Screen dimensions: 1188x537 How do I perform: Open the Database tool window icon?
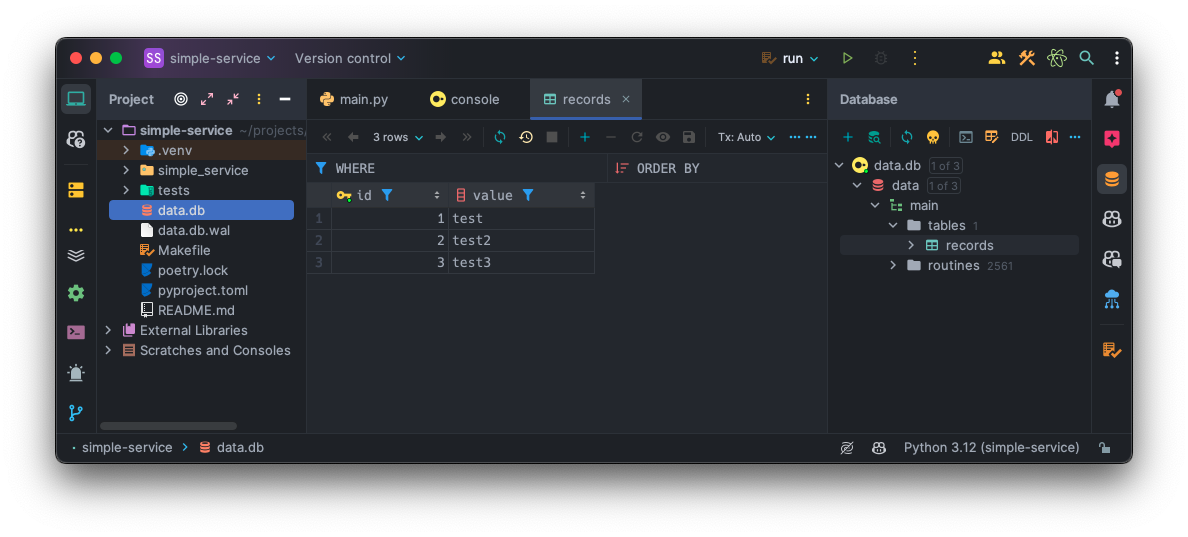(1111, 180)
